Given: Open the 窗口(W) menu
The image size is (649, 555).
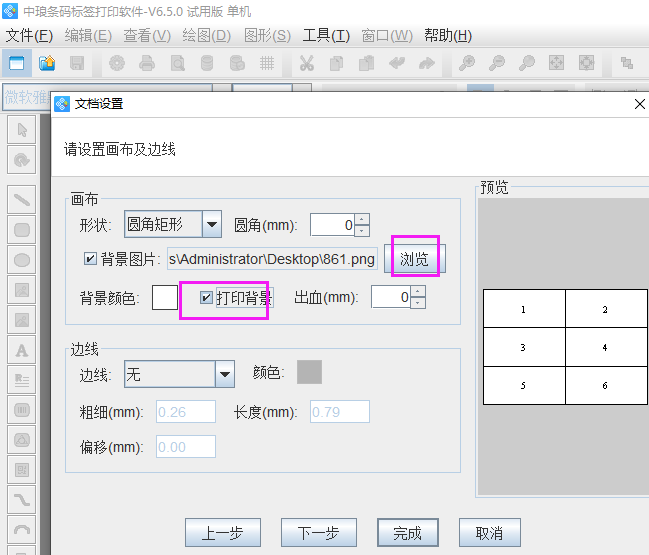Looking at the screenshot, I should pos(387,36).
